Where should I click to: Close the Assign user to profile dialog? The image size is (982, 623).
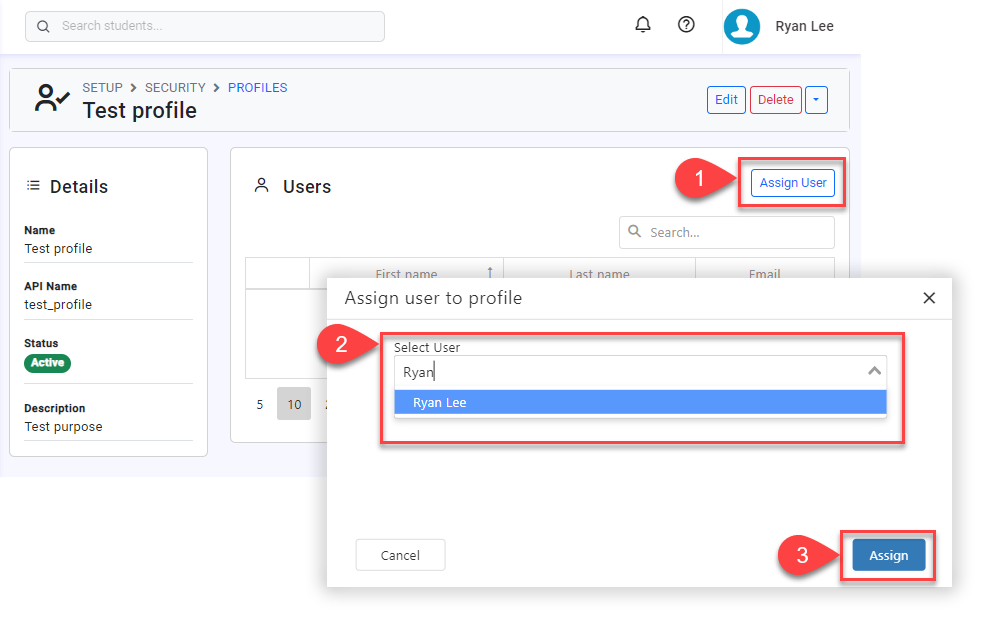929,298
